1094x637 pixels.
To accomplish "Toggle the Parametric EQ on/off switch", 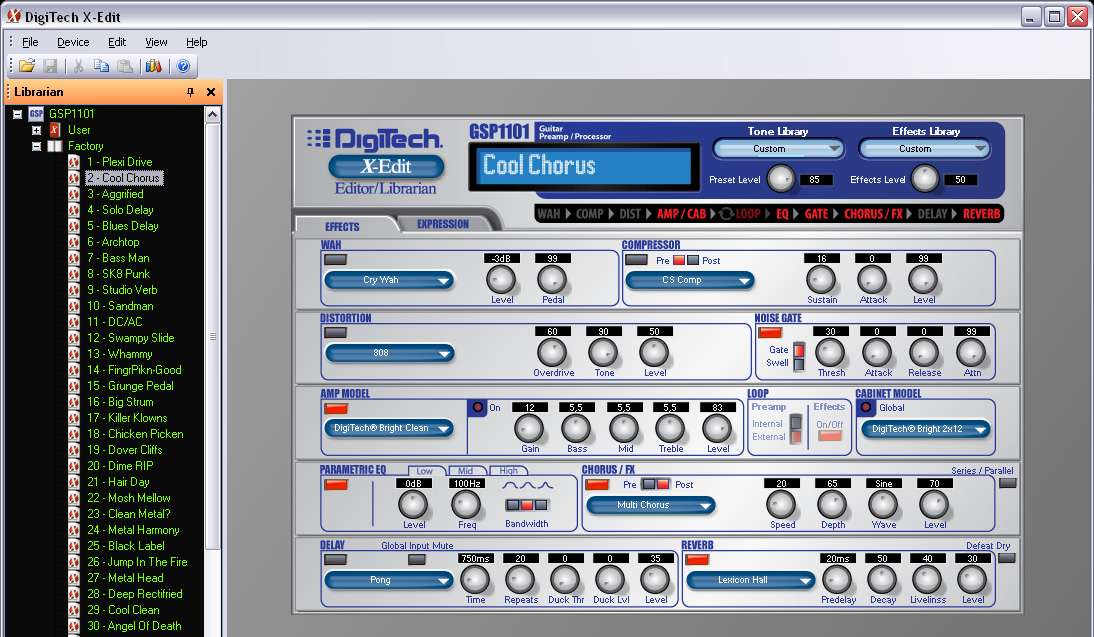I will point(336,484).
